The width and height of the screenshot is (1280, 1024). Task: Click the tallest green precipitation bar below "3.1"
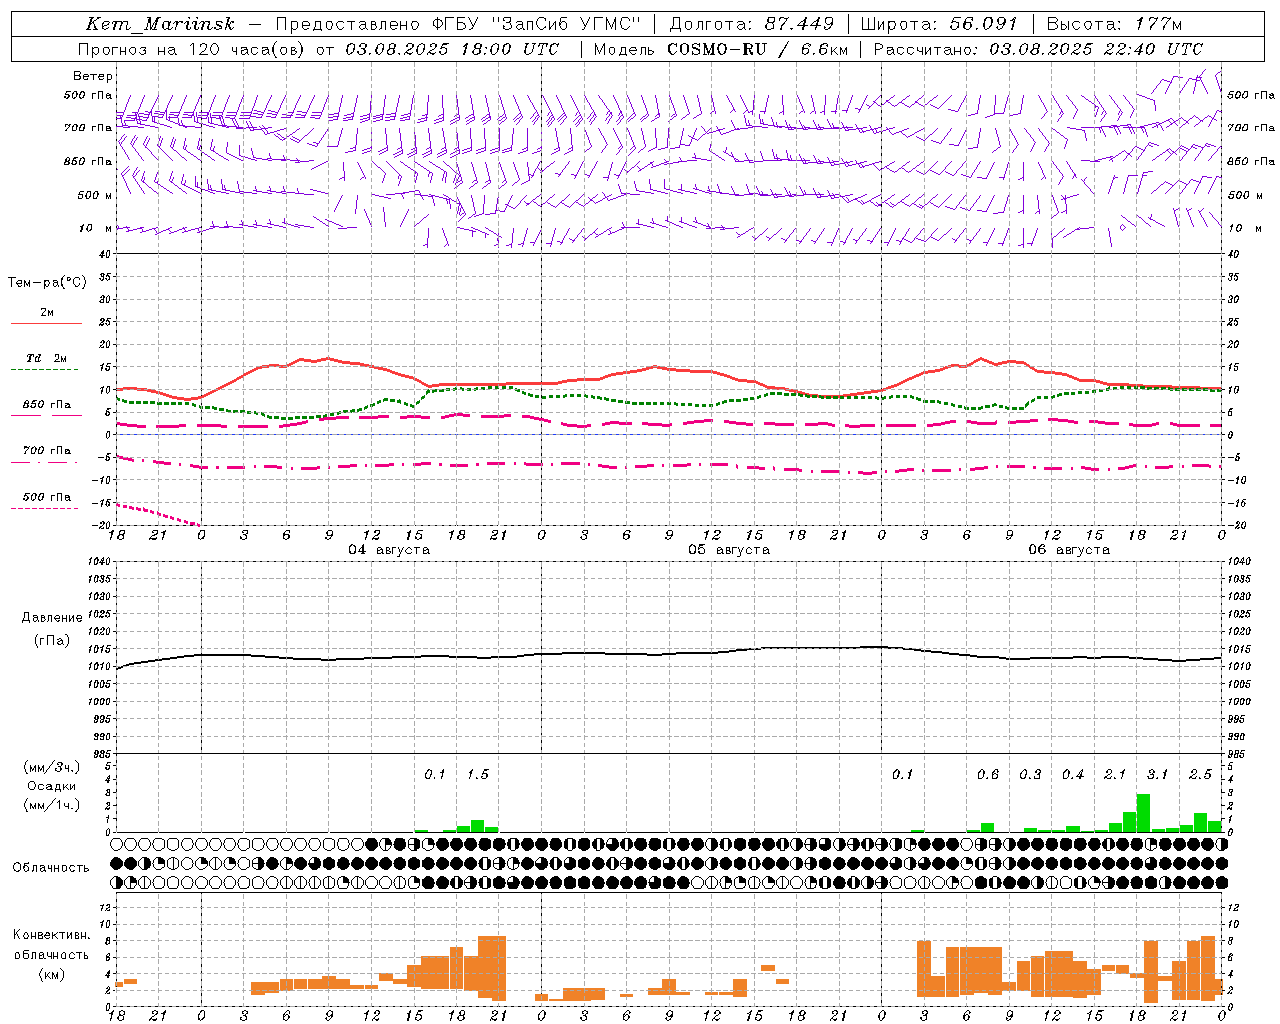1143,813
